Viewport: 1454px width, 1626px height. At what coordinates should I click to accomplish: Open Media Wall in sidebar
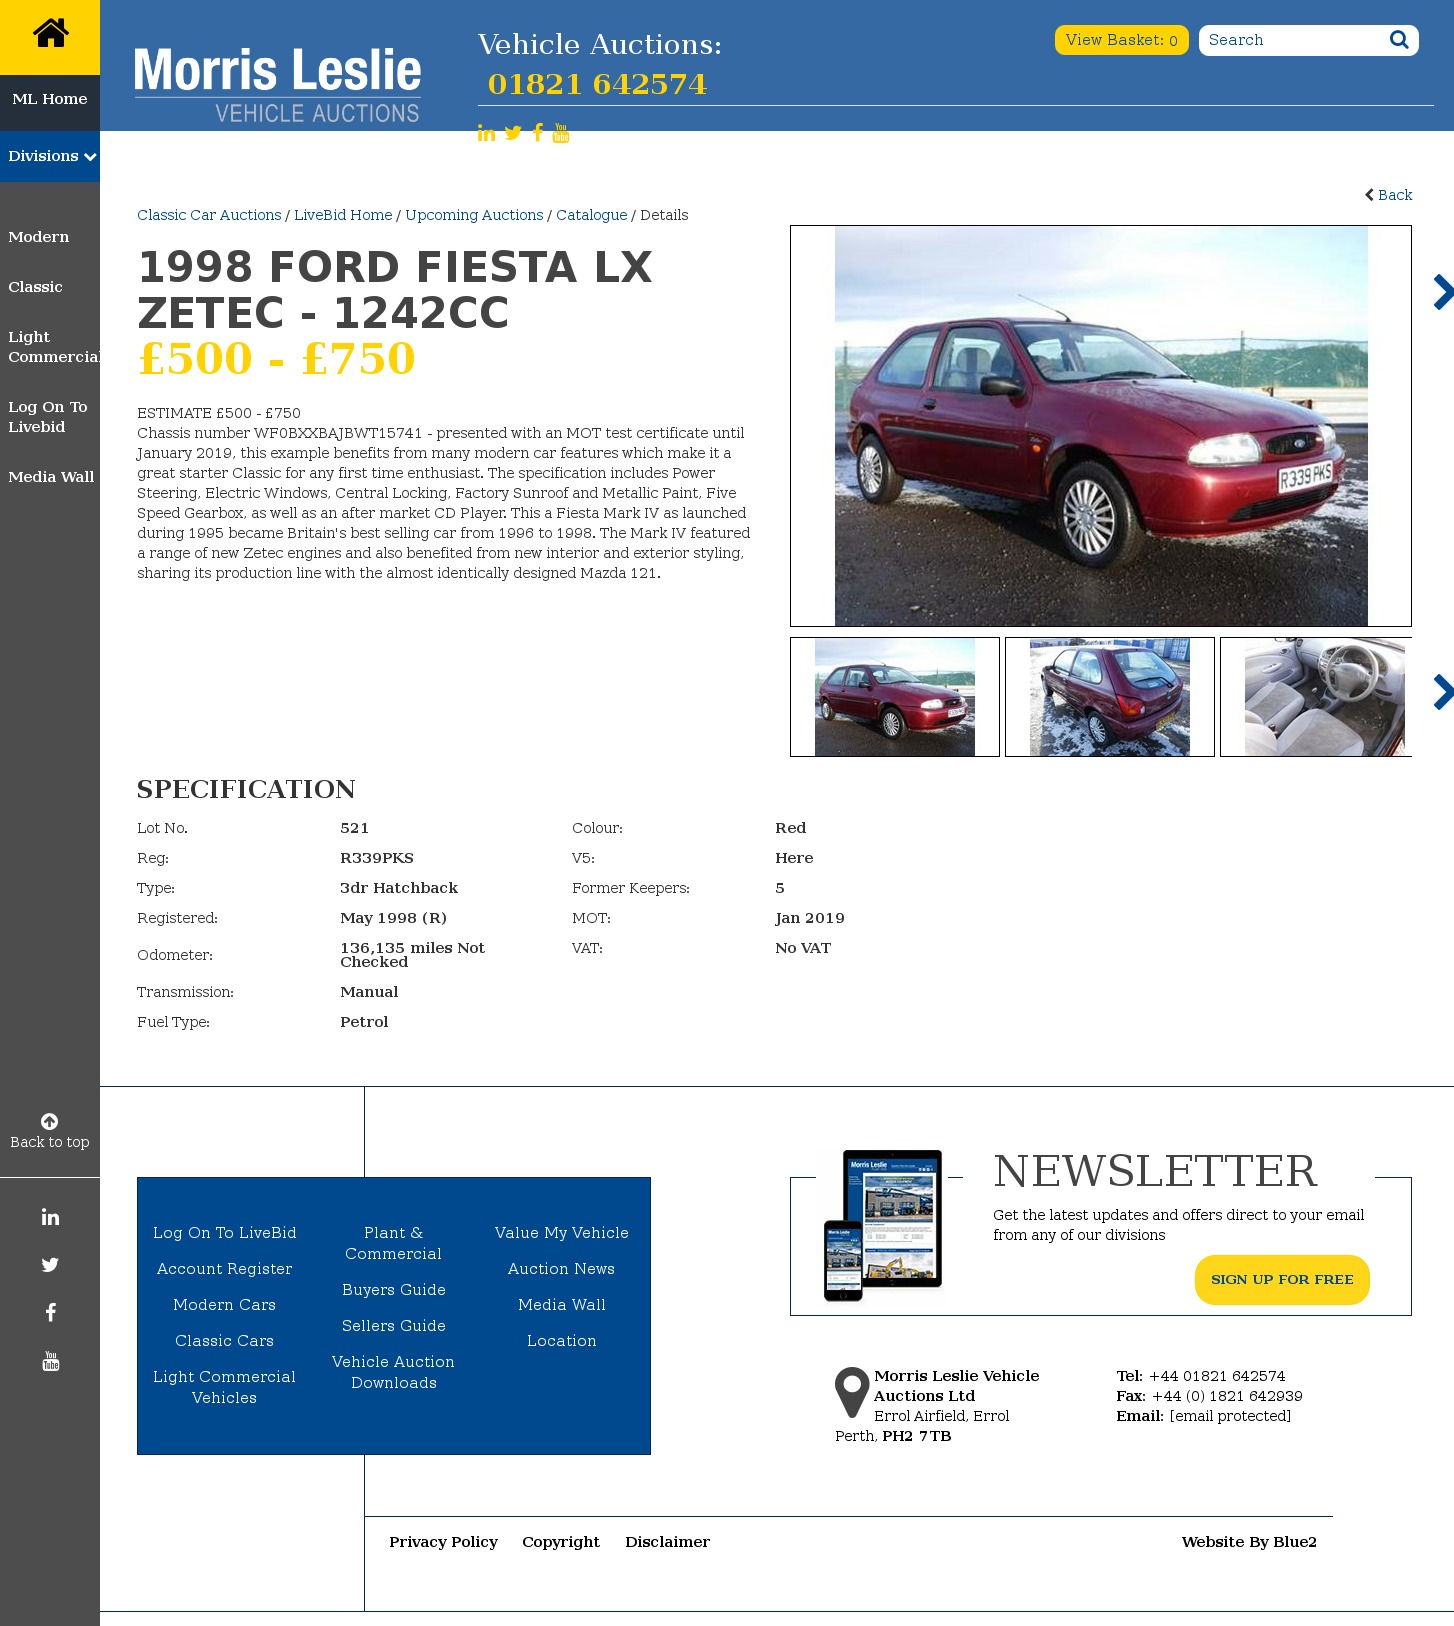[51, 477]
